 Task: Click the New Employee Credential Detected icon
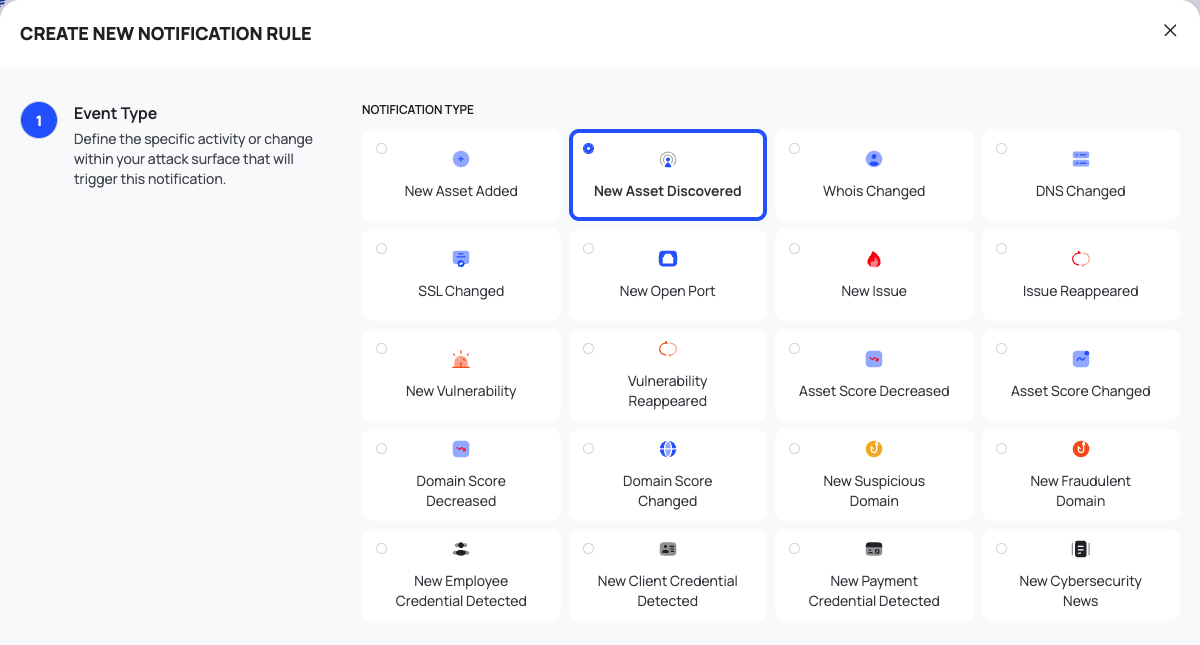coord(461,549)
